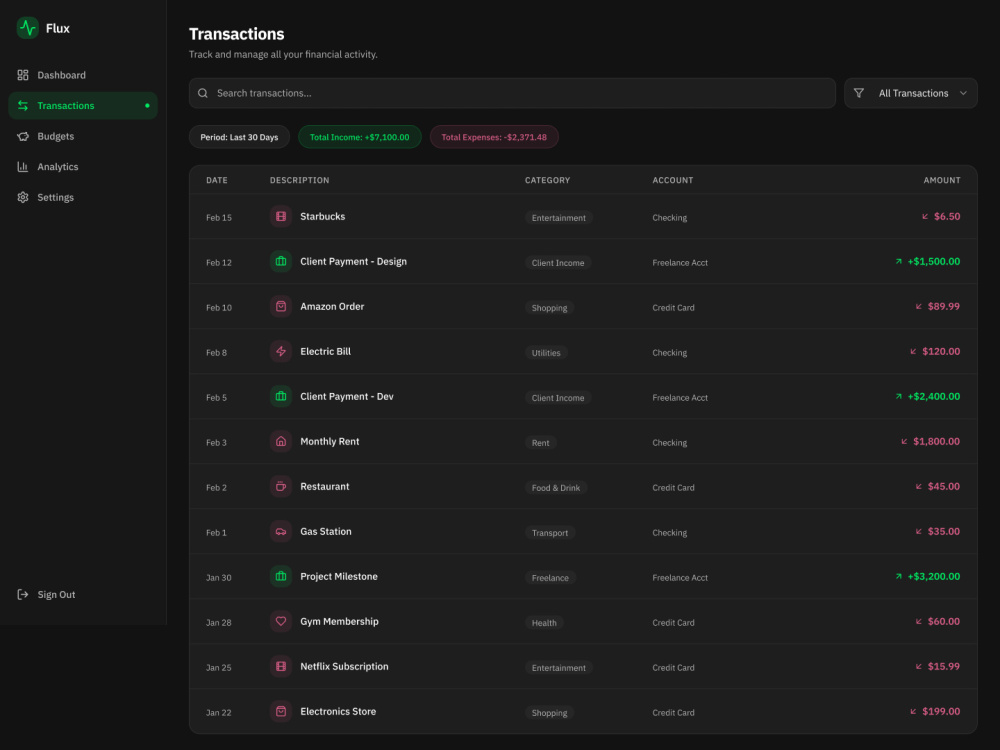Click Sign Out in the sidebar
The height and width of the screenshot is (750, 1000).
83,594
